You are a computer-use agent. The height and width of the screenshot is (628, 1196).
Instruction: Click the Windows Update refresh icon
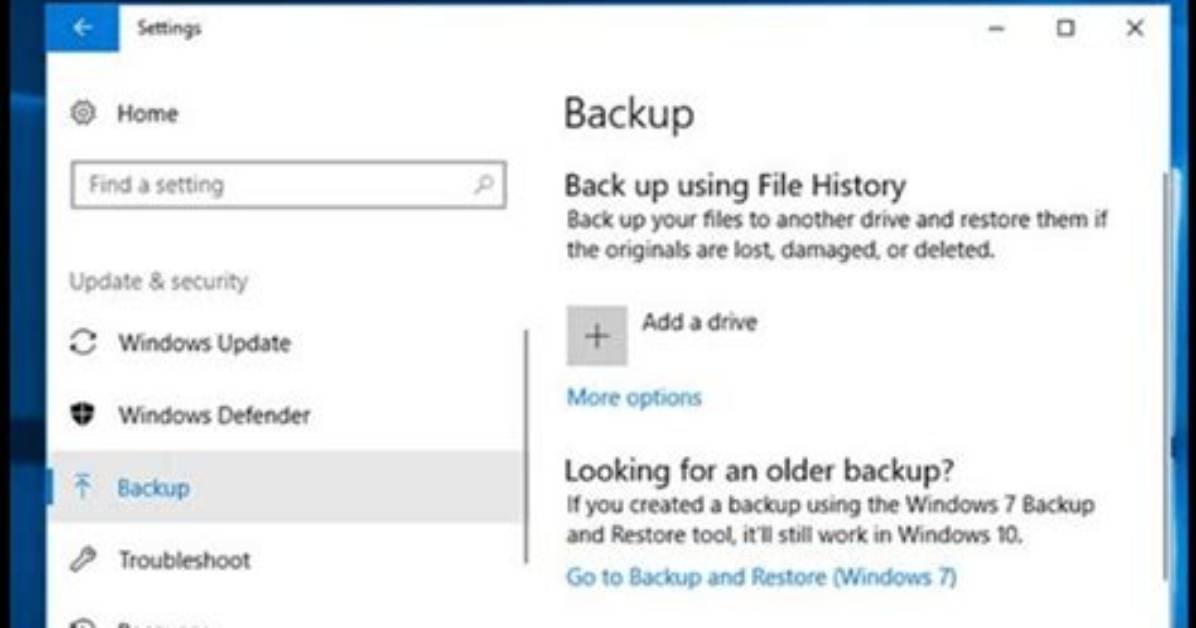pos(83,342)
